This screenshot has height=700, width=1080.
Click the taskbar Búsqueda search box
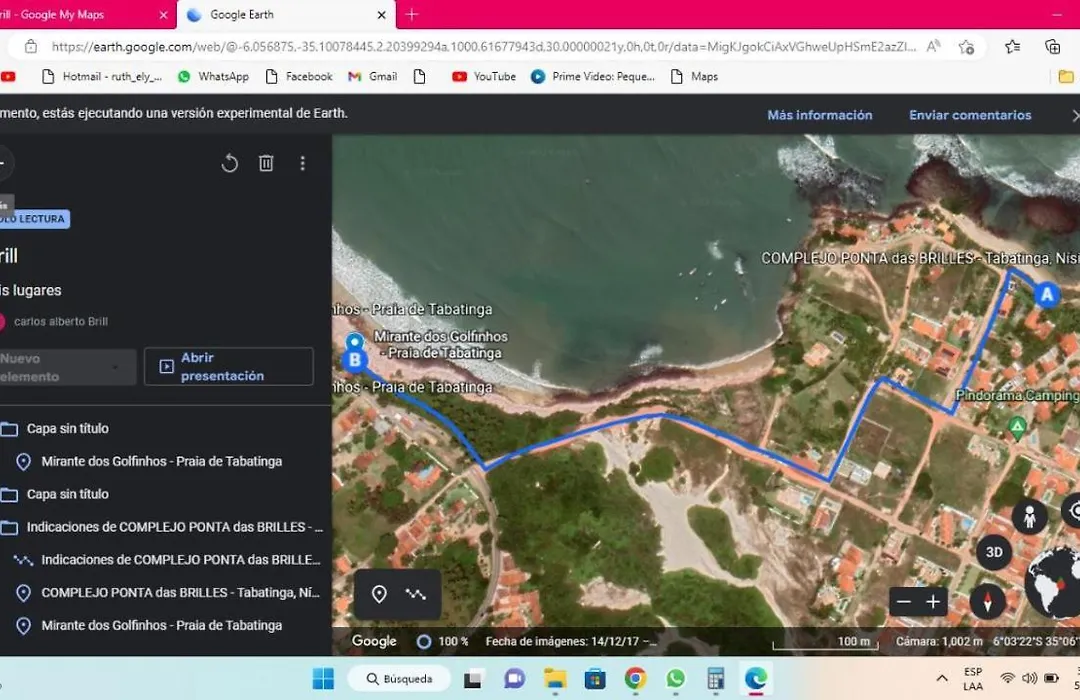[x=399, y=679]
